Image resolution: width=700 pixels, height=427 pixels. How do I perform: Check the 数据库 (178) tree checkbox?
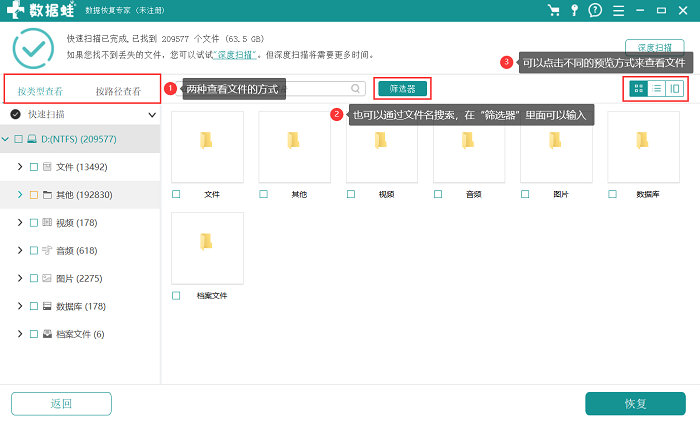point(33,306)
